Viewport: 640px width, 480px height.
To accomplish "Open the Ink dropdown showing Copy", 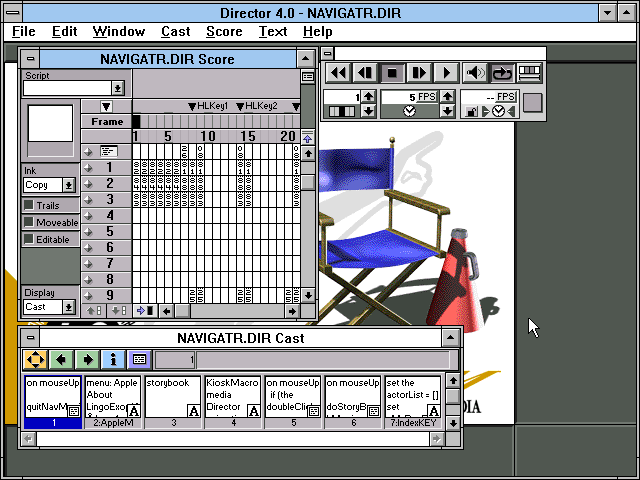I will pos(69,185).
